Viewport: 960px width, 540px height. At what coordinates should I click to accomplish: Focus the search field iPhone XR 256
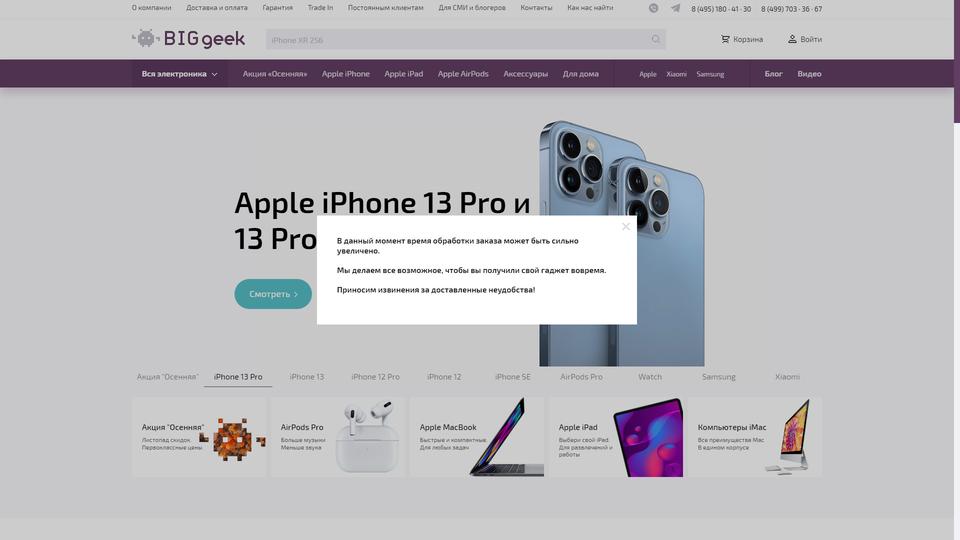click(x=457, y=40)
